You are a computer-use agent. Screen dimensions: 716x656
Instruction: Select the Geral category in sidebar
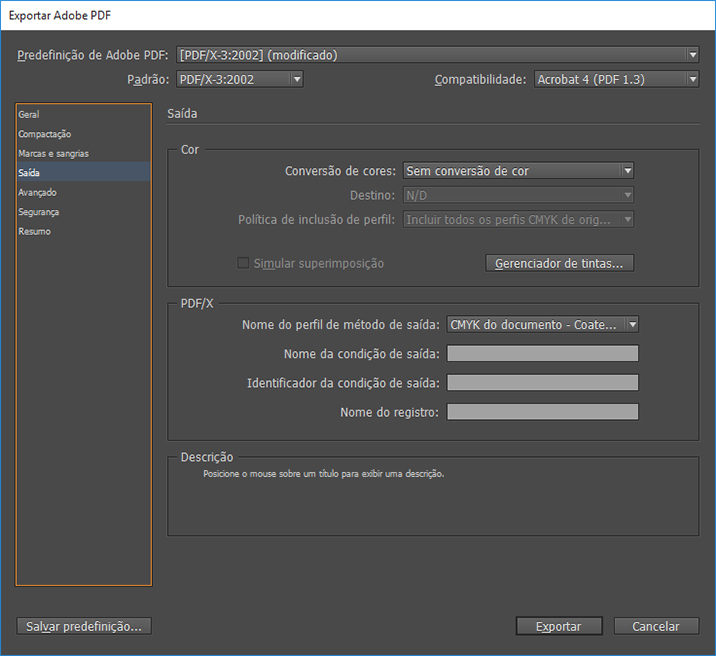pos(29,115)
